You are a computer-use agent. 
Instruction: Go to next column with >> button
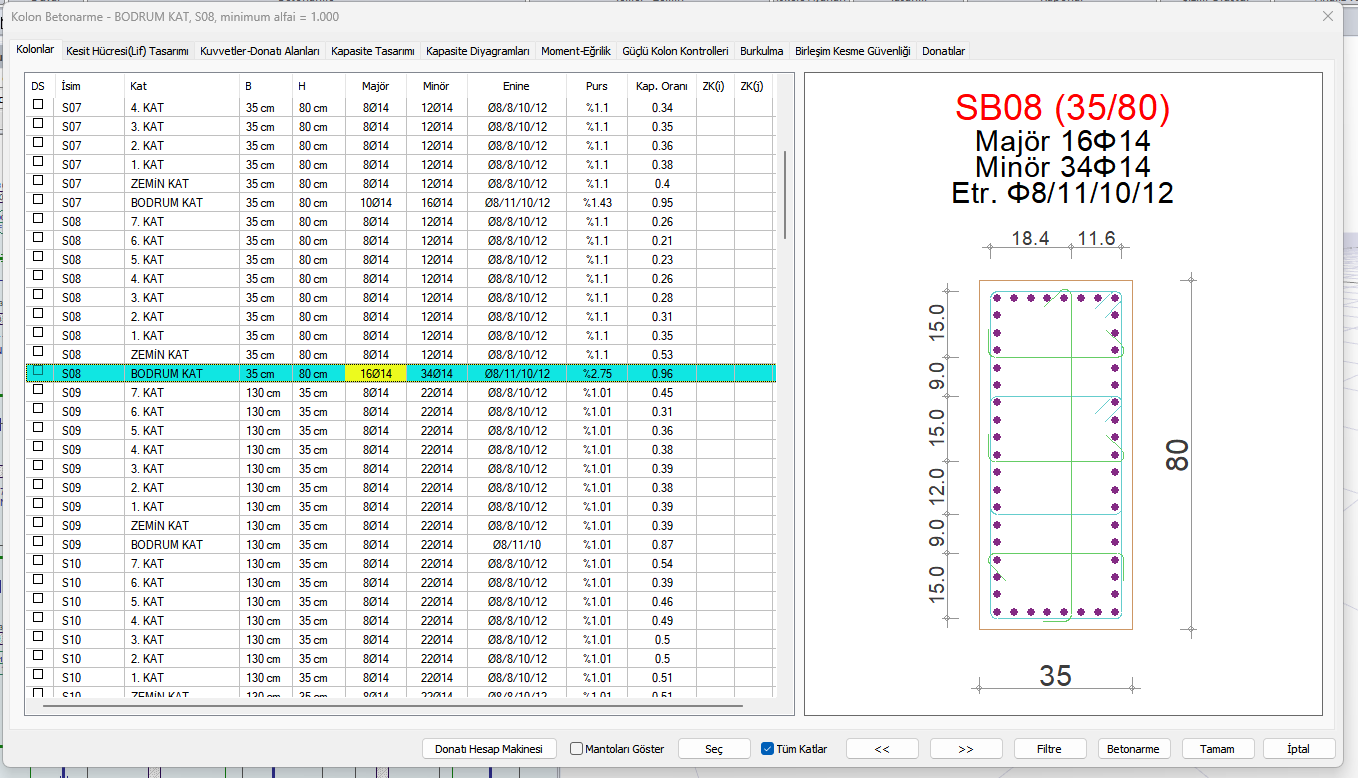tap(966, 749)
